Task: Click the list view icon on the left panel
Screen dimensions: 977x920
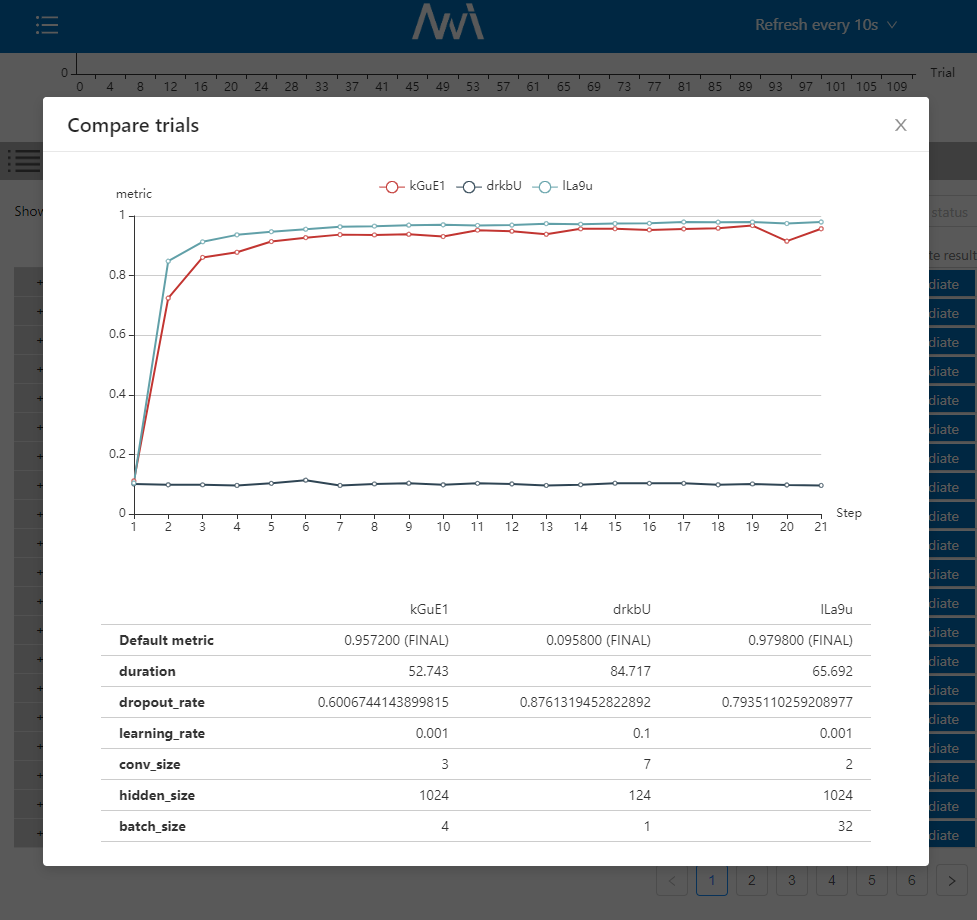Action: pyautogui.click(x=23, y=161)
